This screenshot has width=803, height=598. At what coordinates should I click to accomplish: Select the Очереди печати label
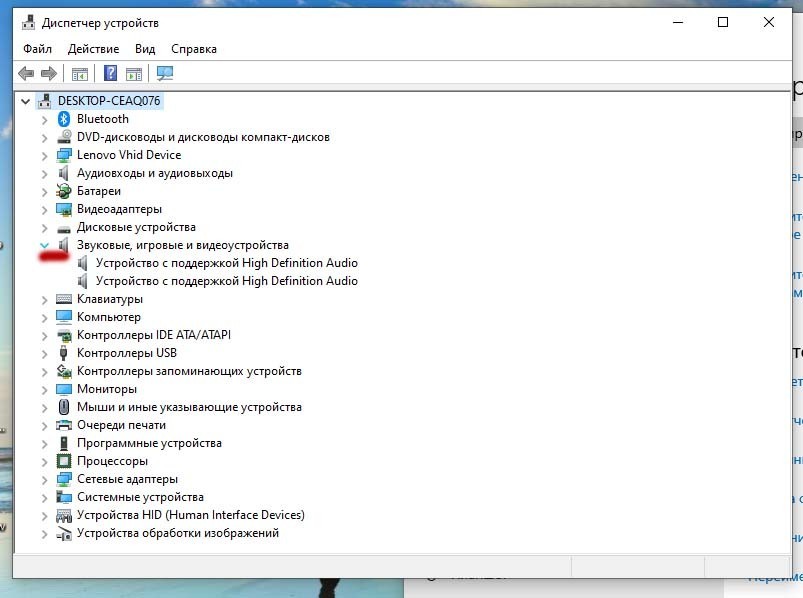tap(121, 425)
